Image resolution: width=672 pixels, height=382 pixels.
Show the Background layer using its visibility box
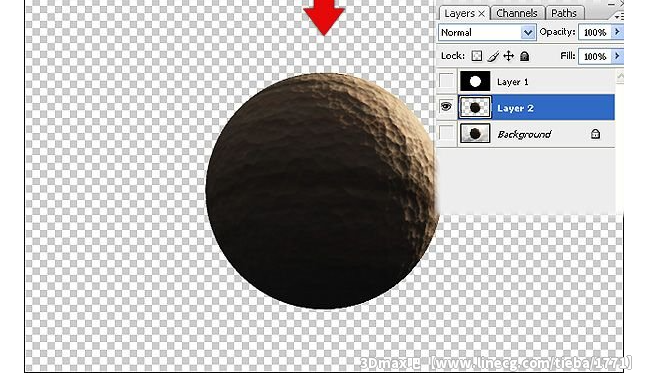point(446,133)
